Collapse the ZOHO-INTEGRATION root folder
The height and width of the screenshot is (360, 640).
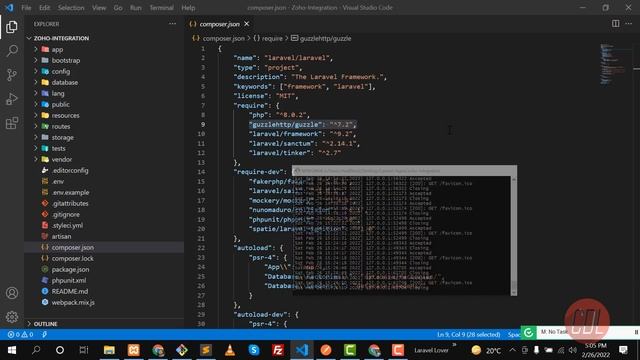point(61,38)
